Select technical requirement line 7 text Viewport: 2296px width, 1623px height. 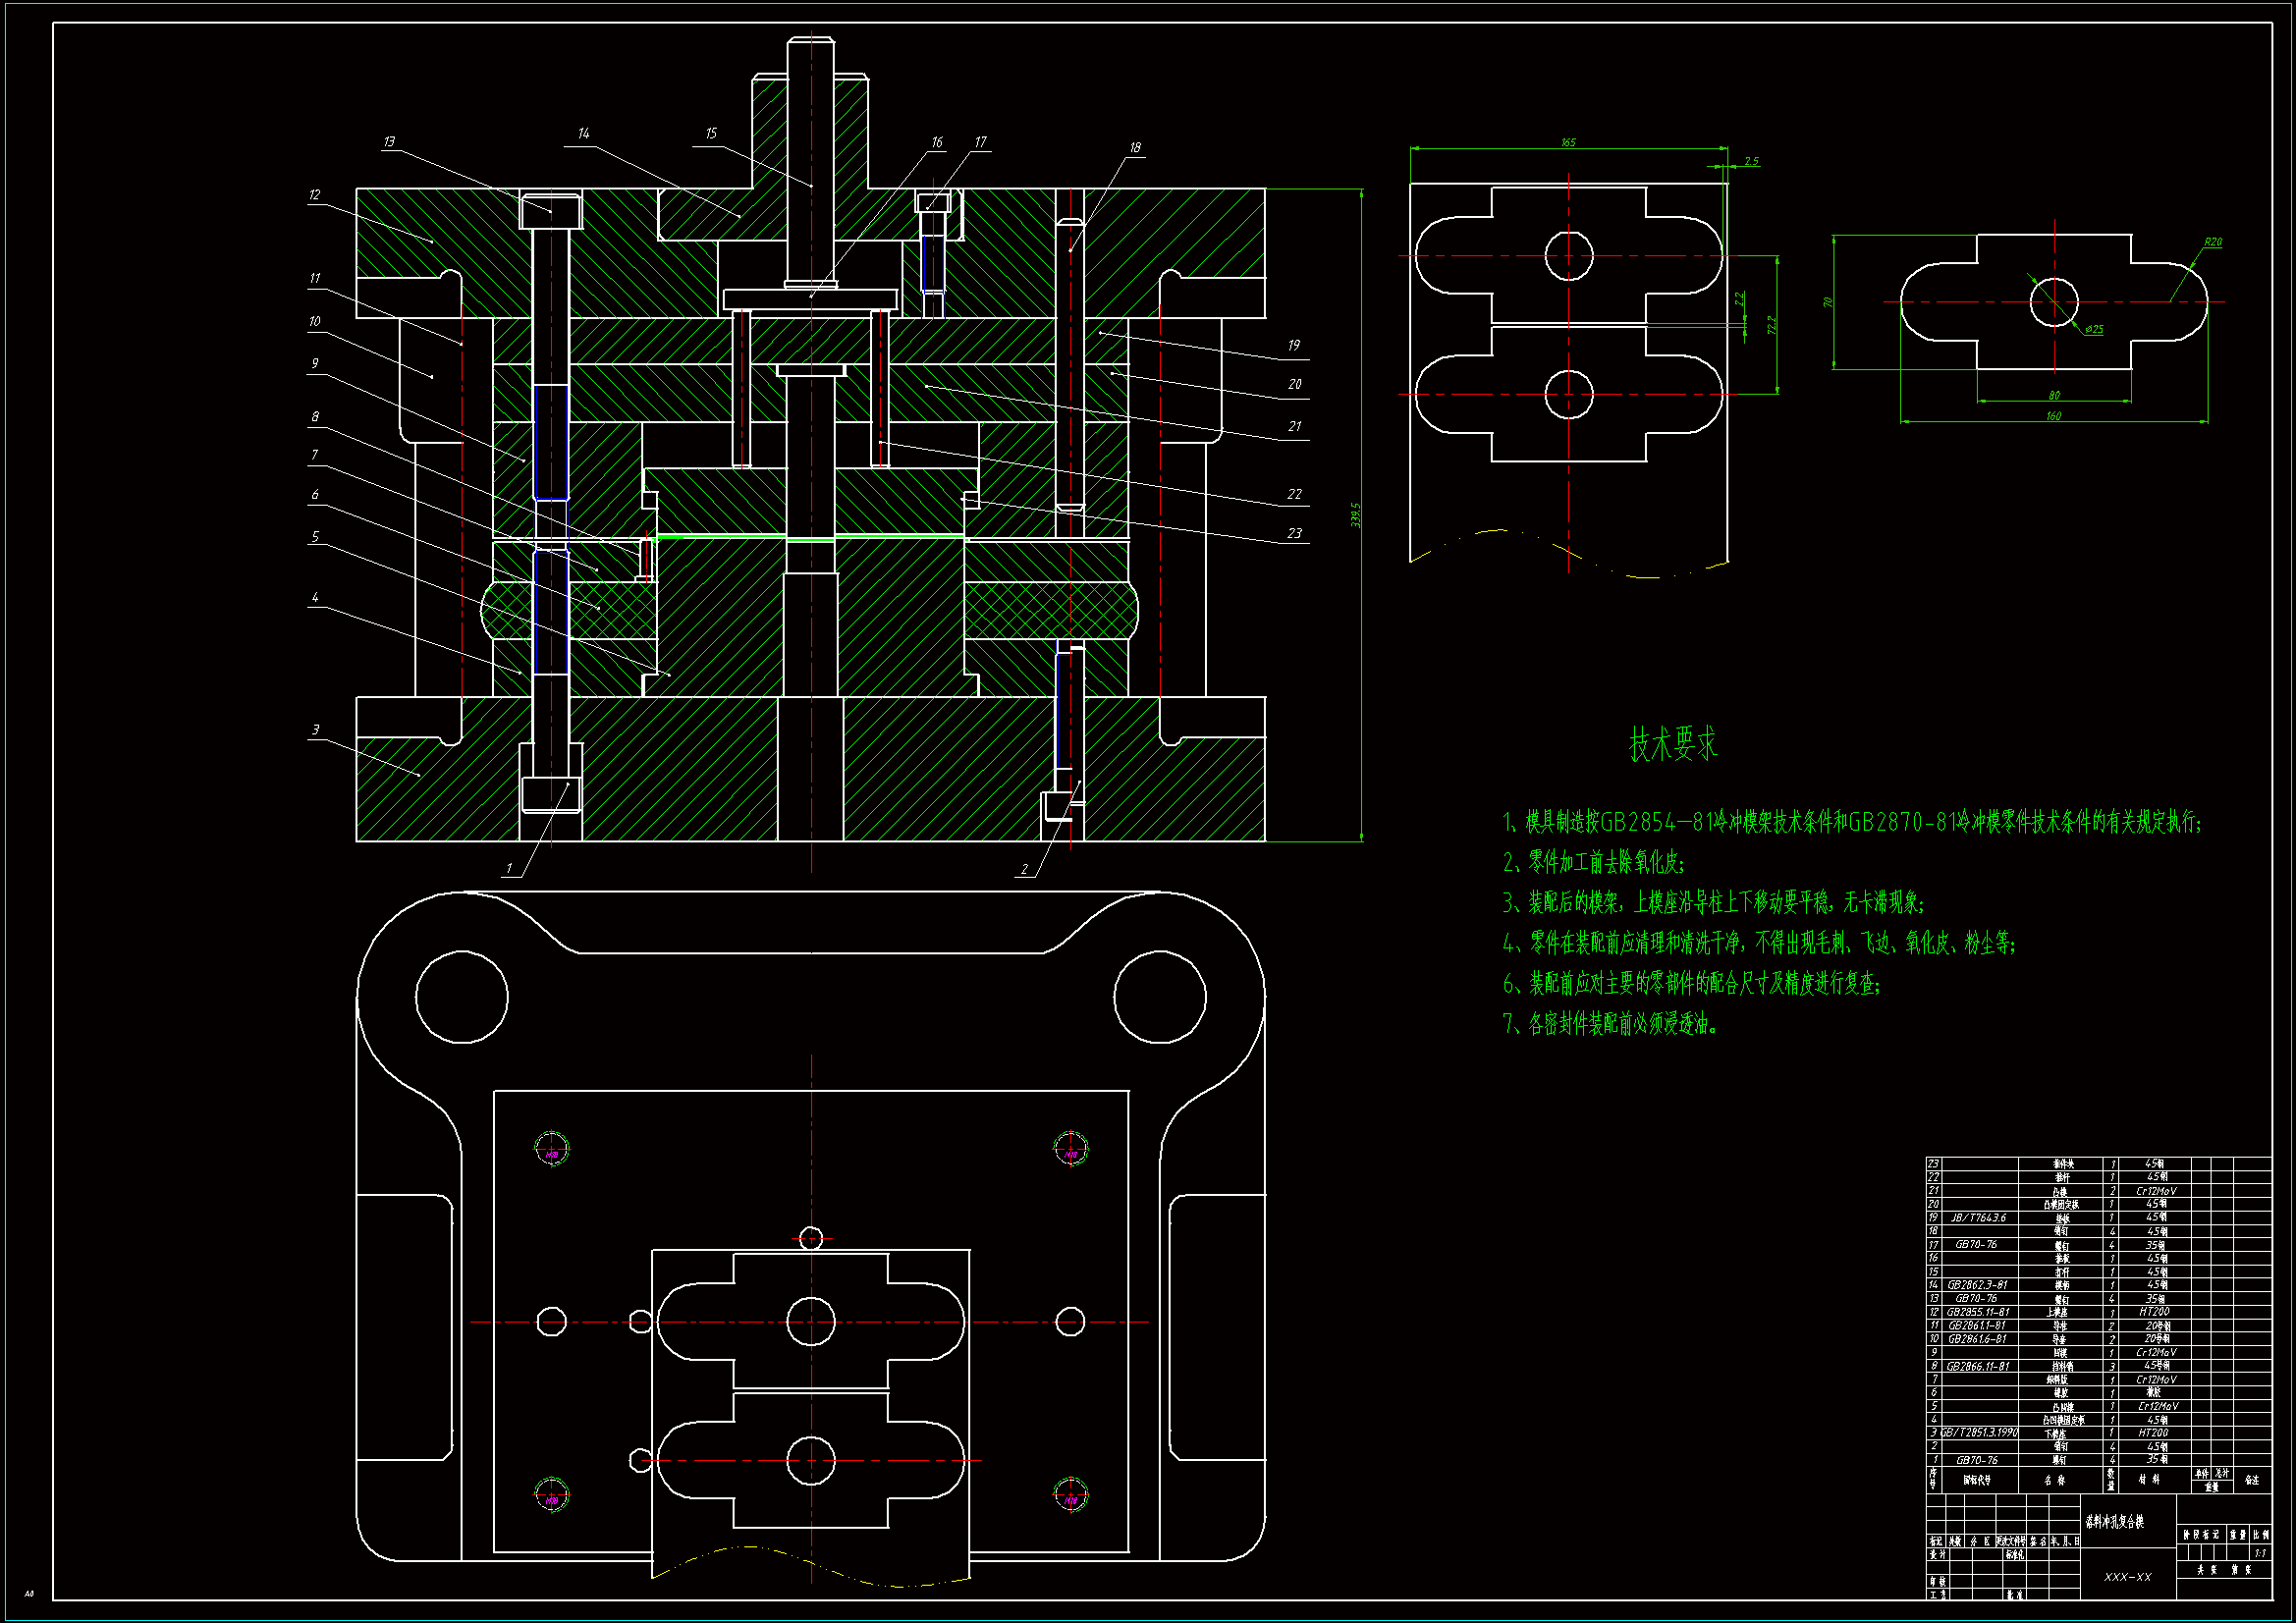[x=1611, y=1024]
